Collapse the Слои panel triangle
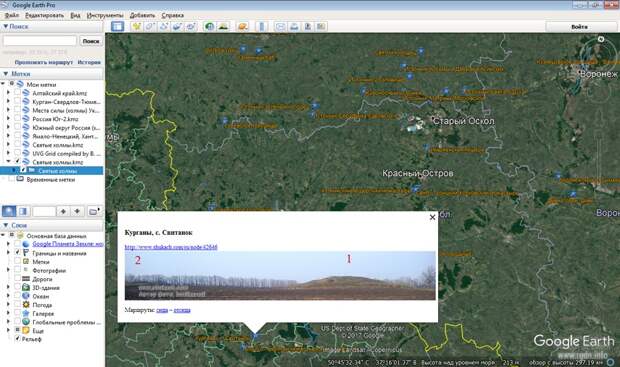The width and height of the screenshot is (620, 367). [5, 225]
